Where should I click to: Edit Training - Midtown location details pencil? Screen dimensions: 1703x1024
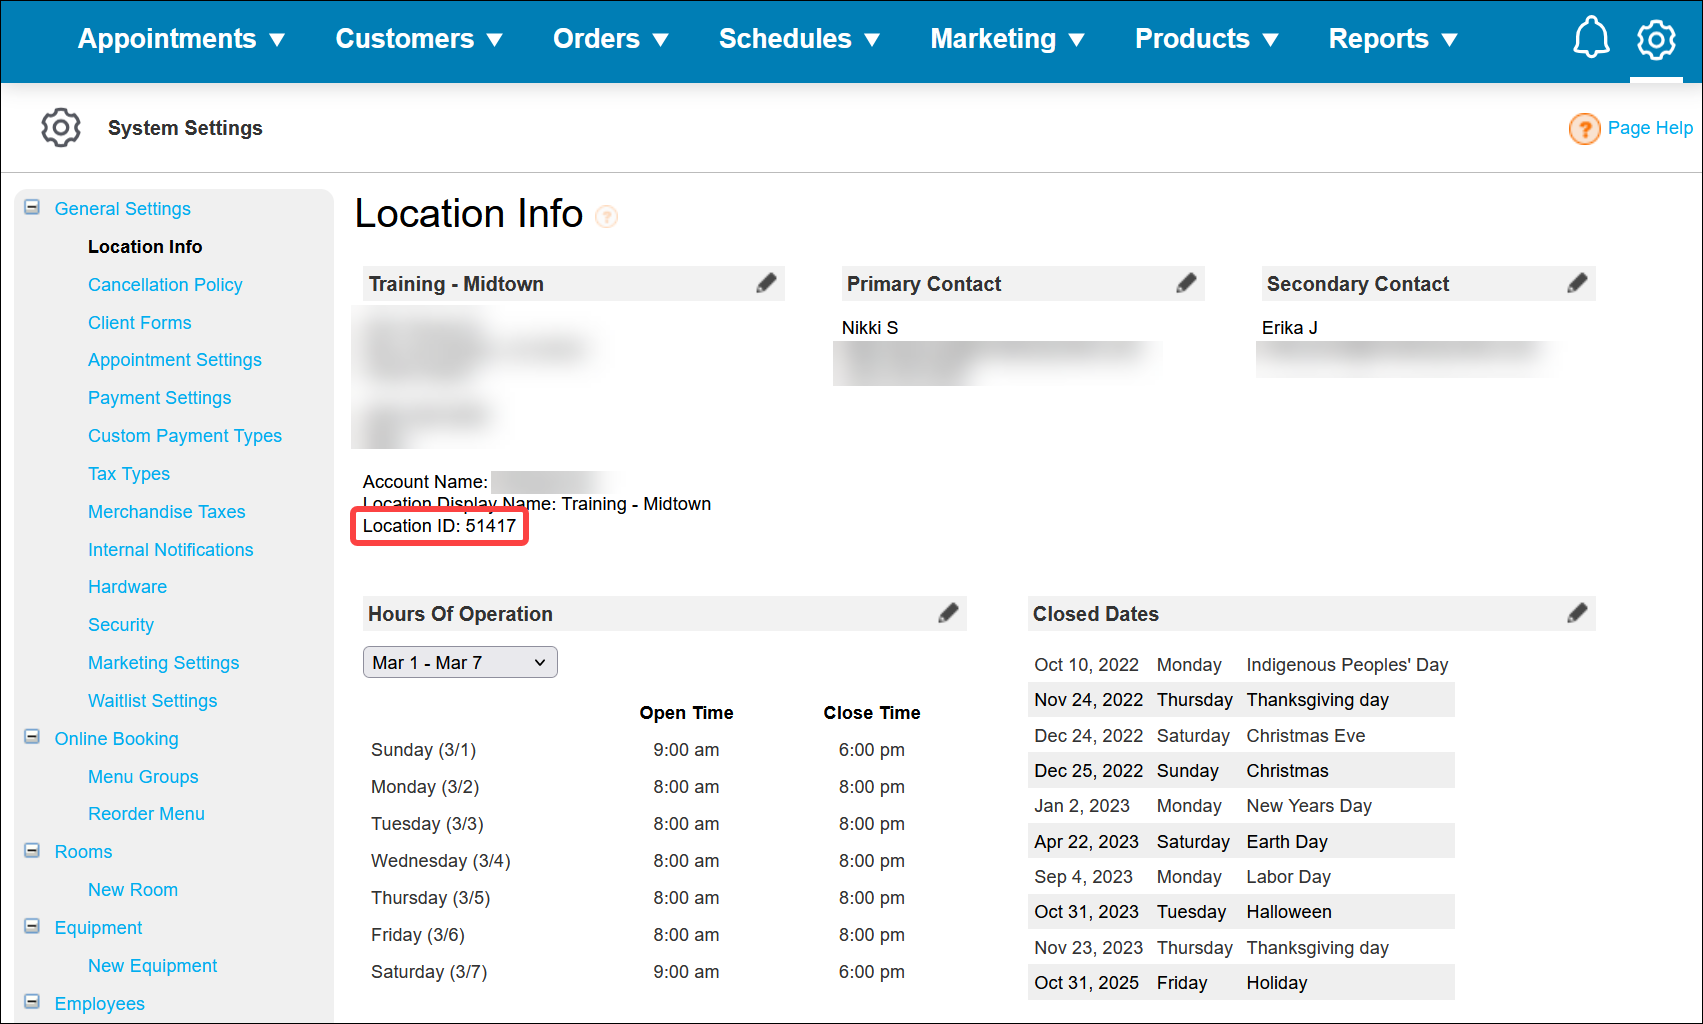tap(766, 283)
